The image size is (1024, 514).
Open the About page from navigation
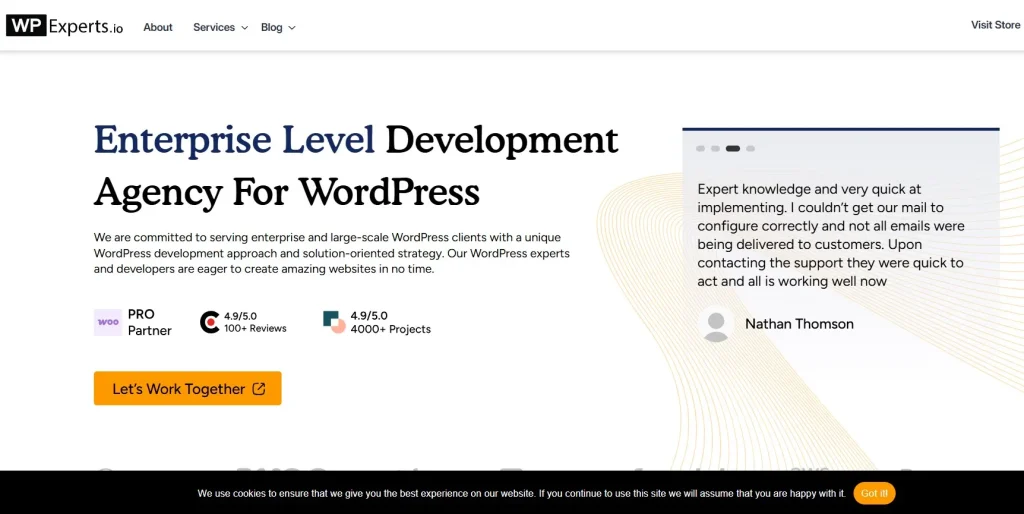point(158,27)
